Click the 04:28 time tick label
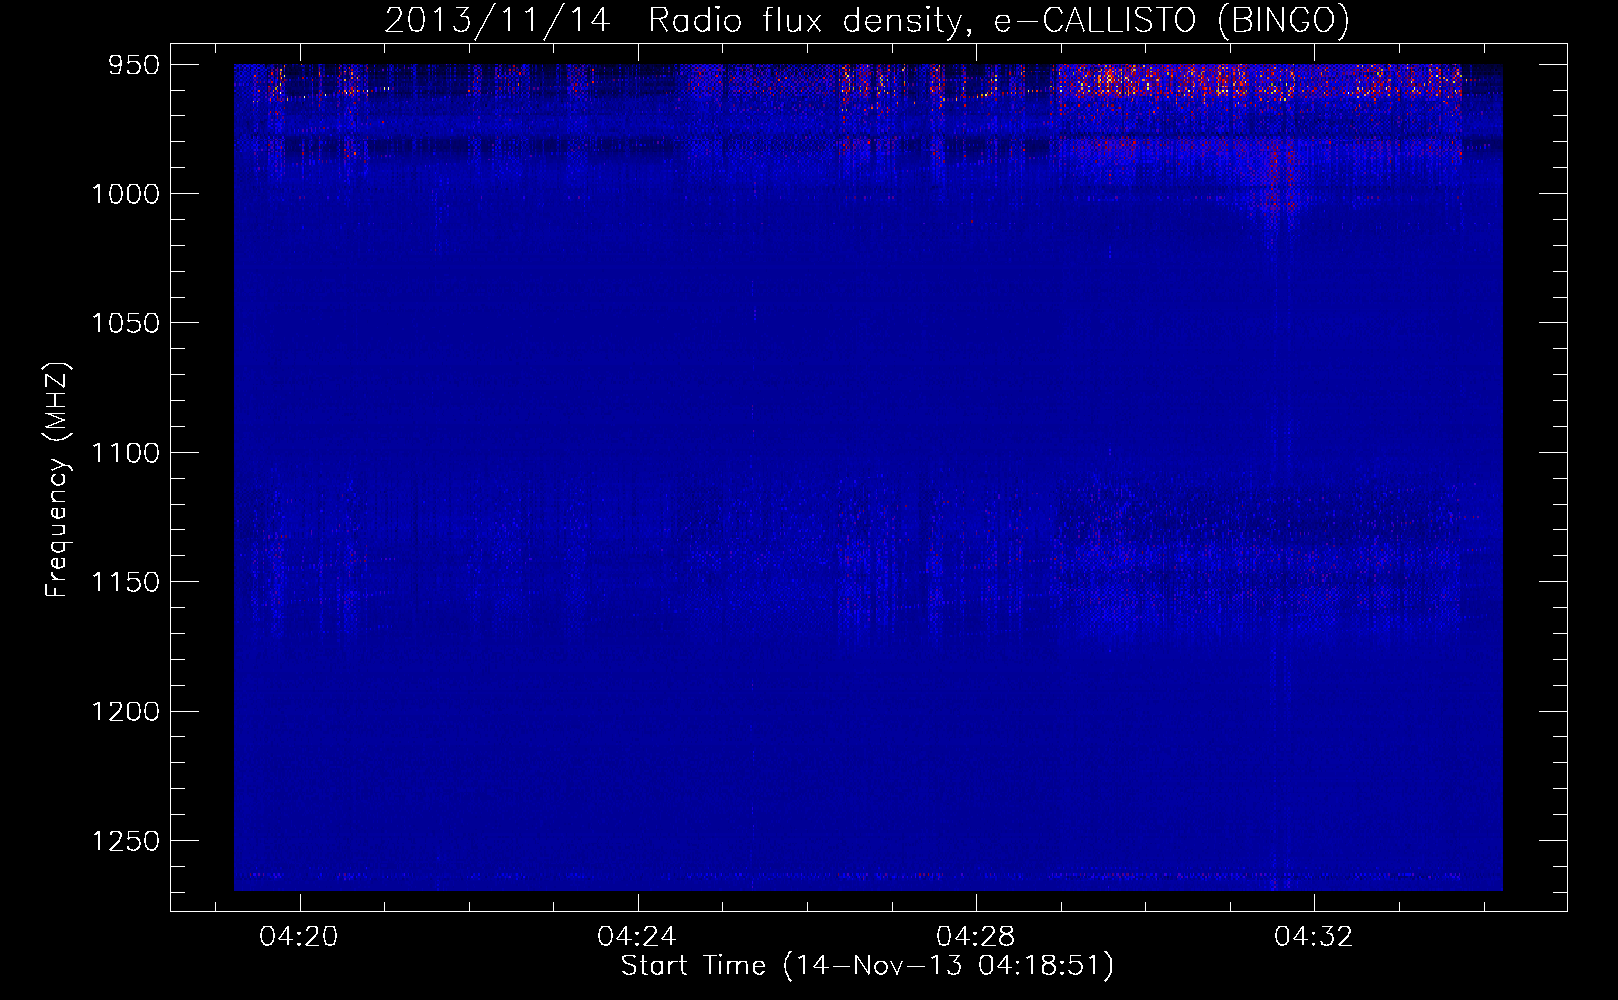The image size is (1618, 1000). [975, 936]
